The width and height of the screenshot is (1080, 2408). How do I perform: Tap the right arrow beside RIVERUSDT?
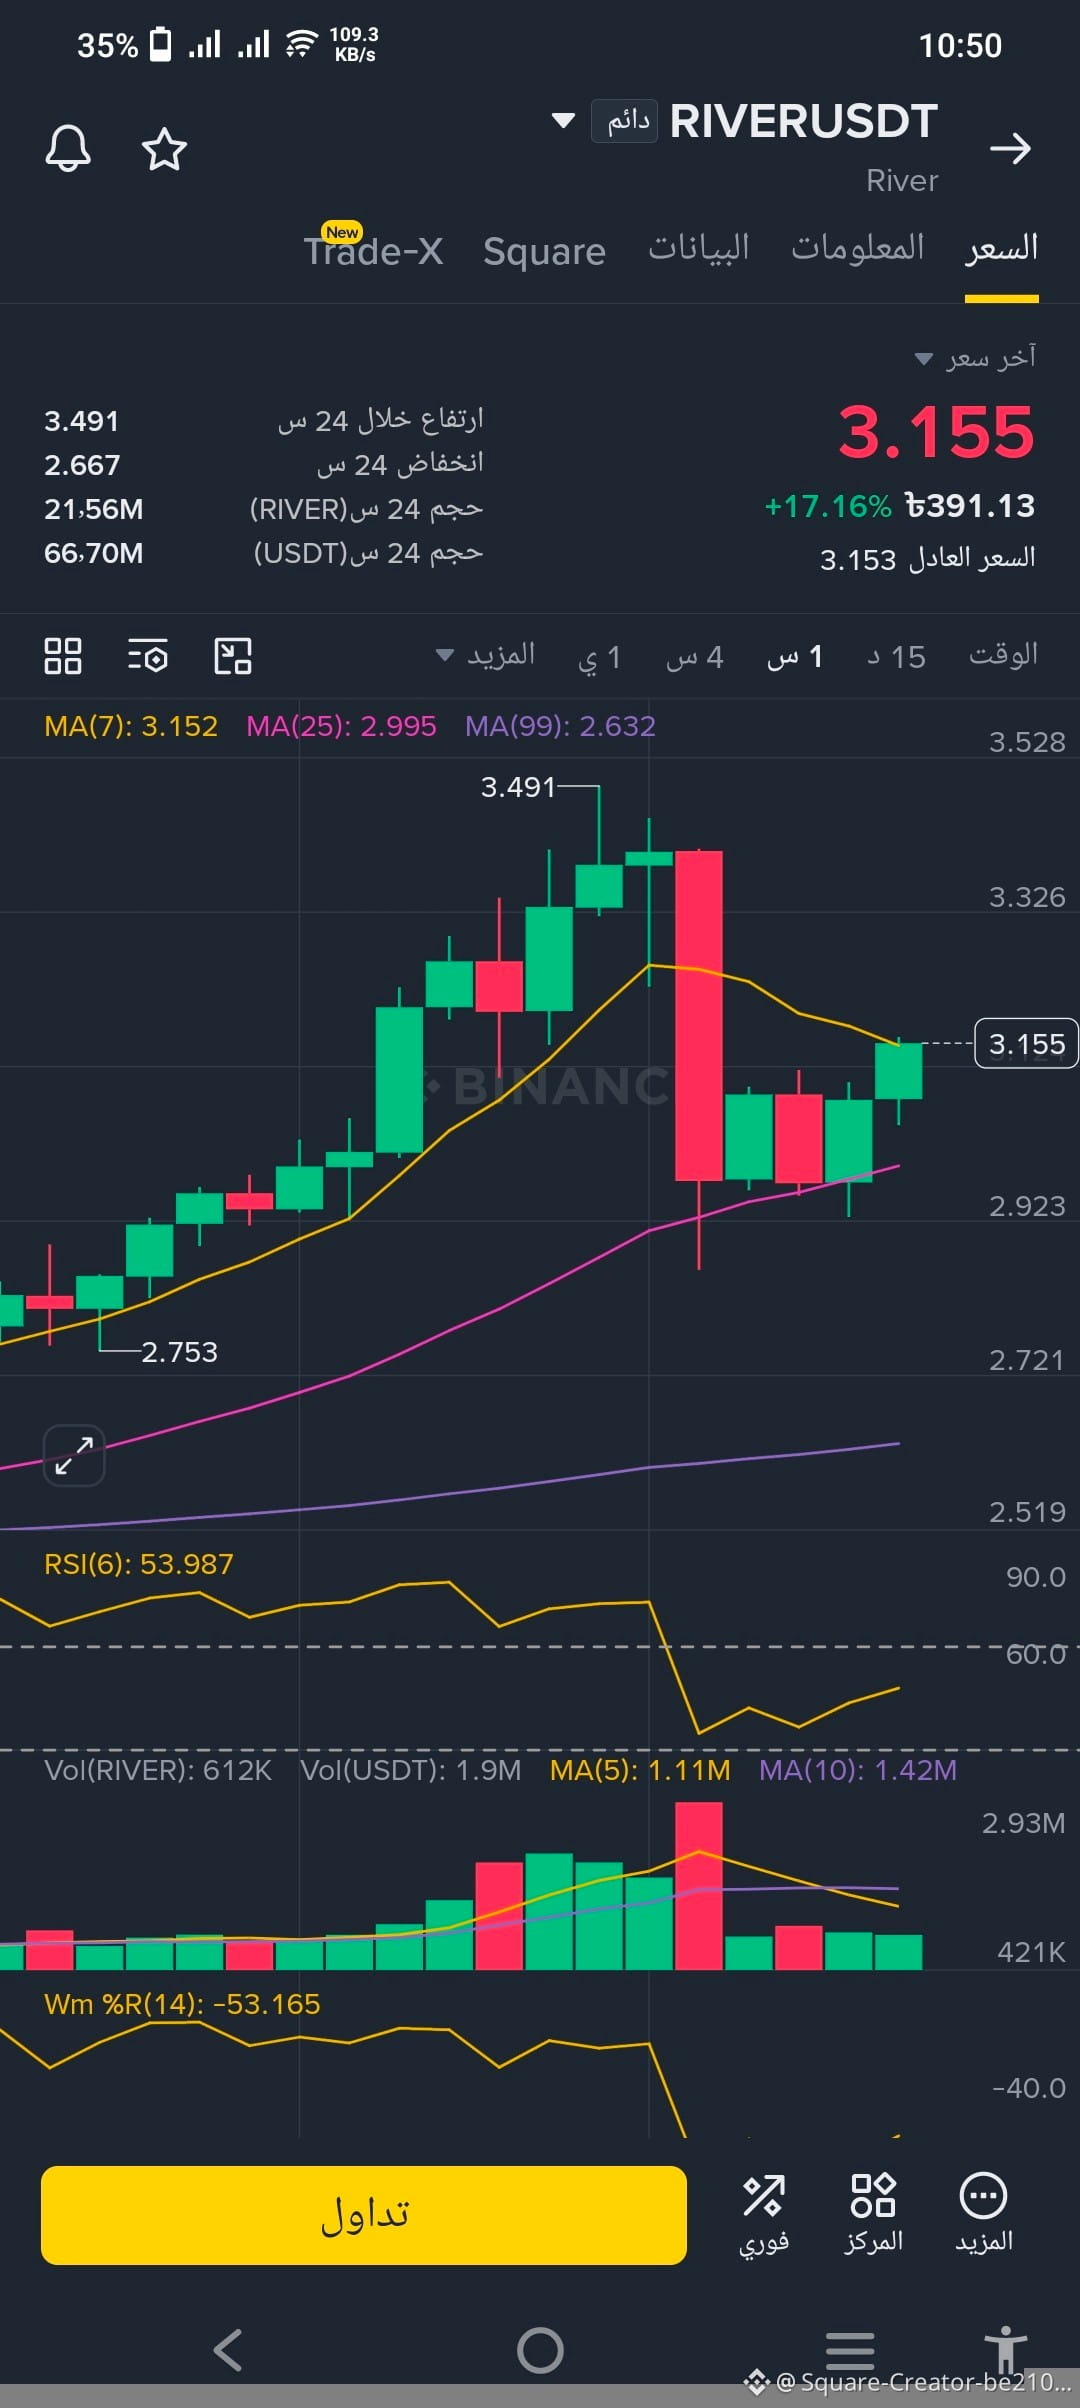(x=1010, y=149)
